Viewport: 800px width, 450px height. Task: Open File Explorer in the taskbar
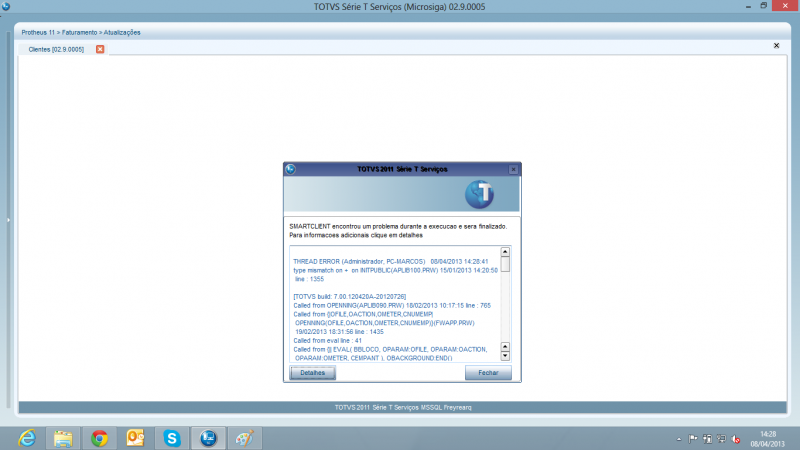coord(63,438)
